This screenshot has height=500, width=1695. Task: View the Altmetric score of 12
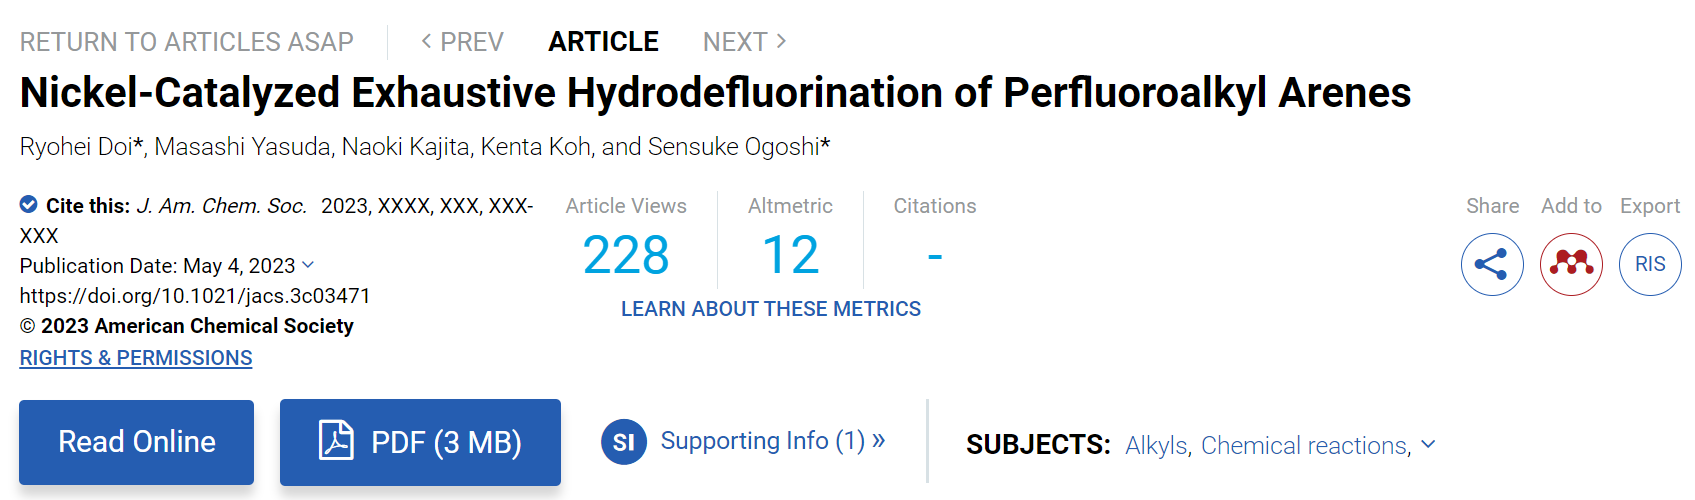click(x=790, y=255)
